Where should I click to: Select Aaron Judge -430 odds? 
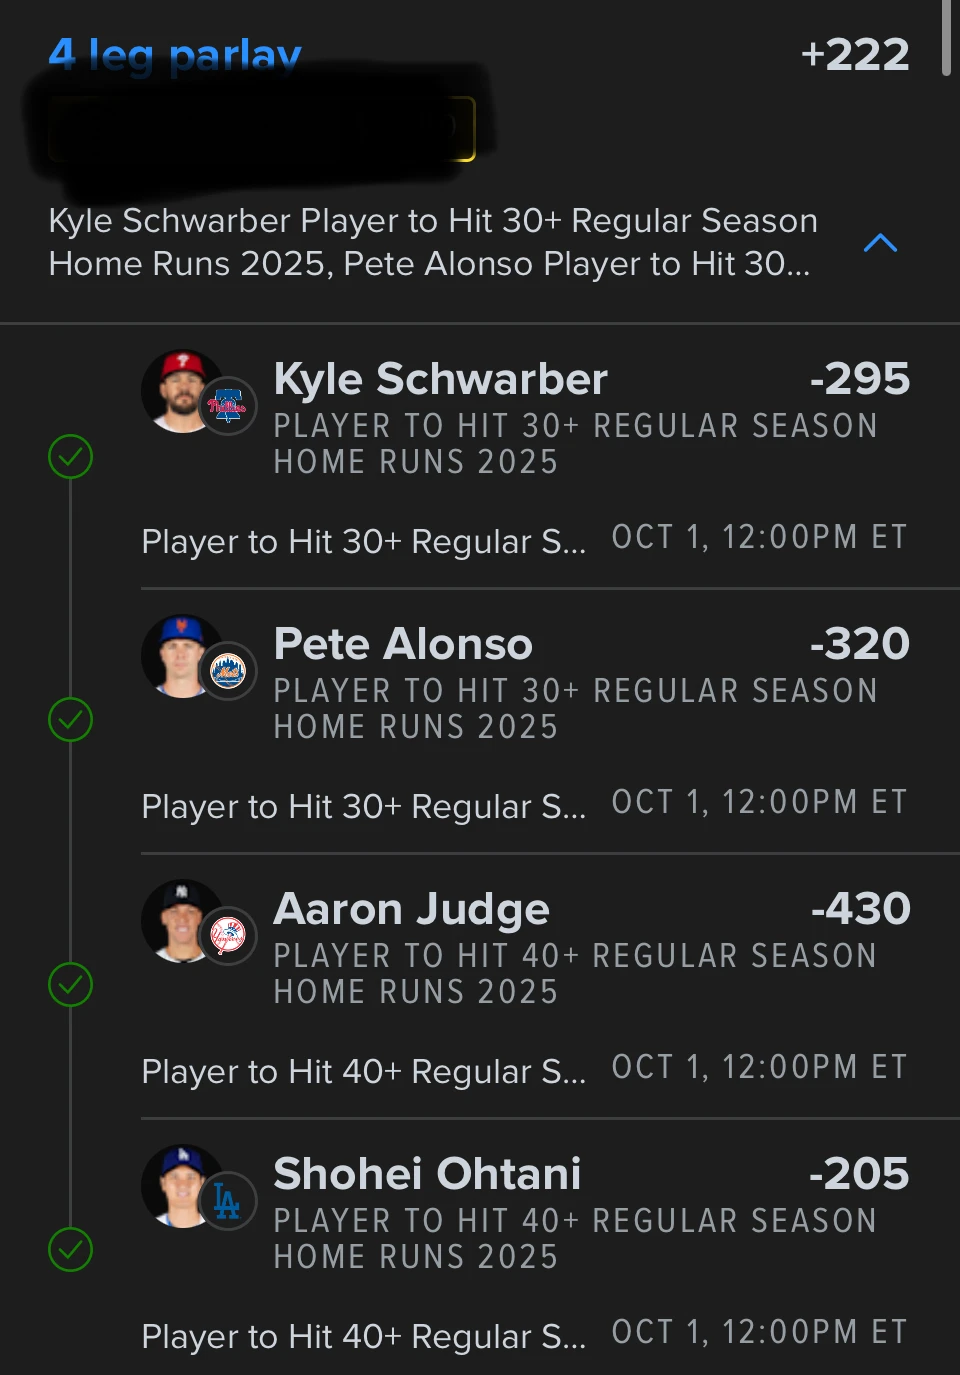(860, 909)
